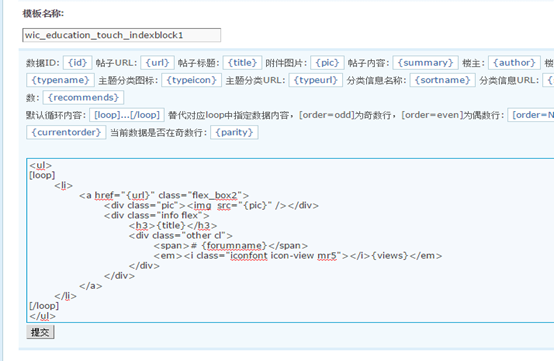Insert the {url} placeholder tag

coord(158,63)
